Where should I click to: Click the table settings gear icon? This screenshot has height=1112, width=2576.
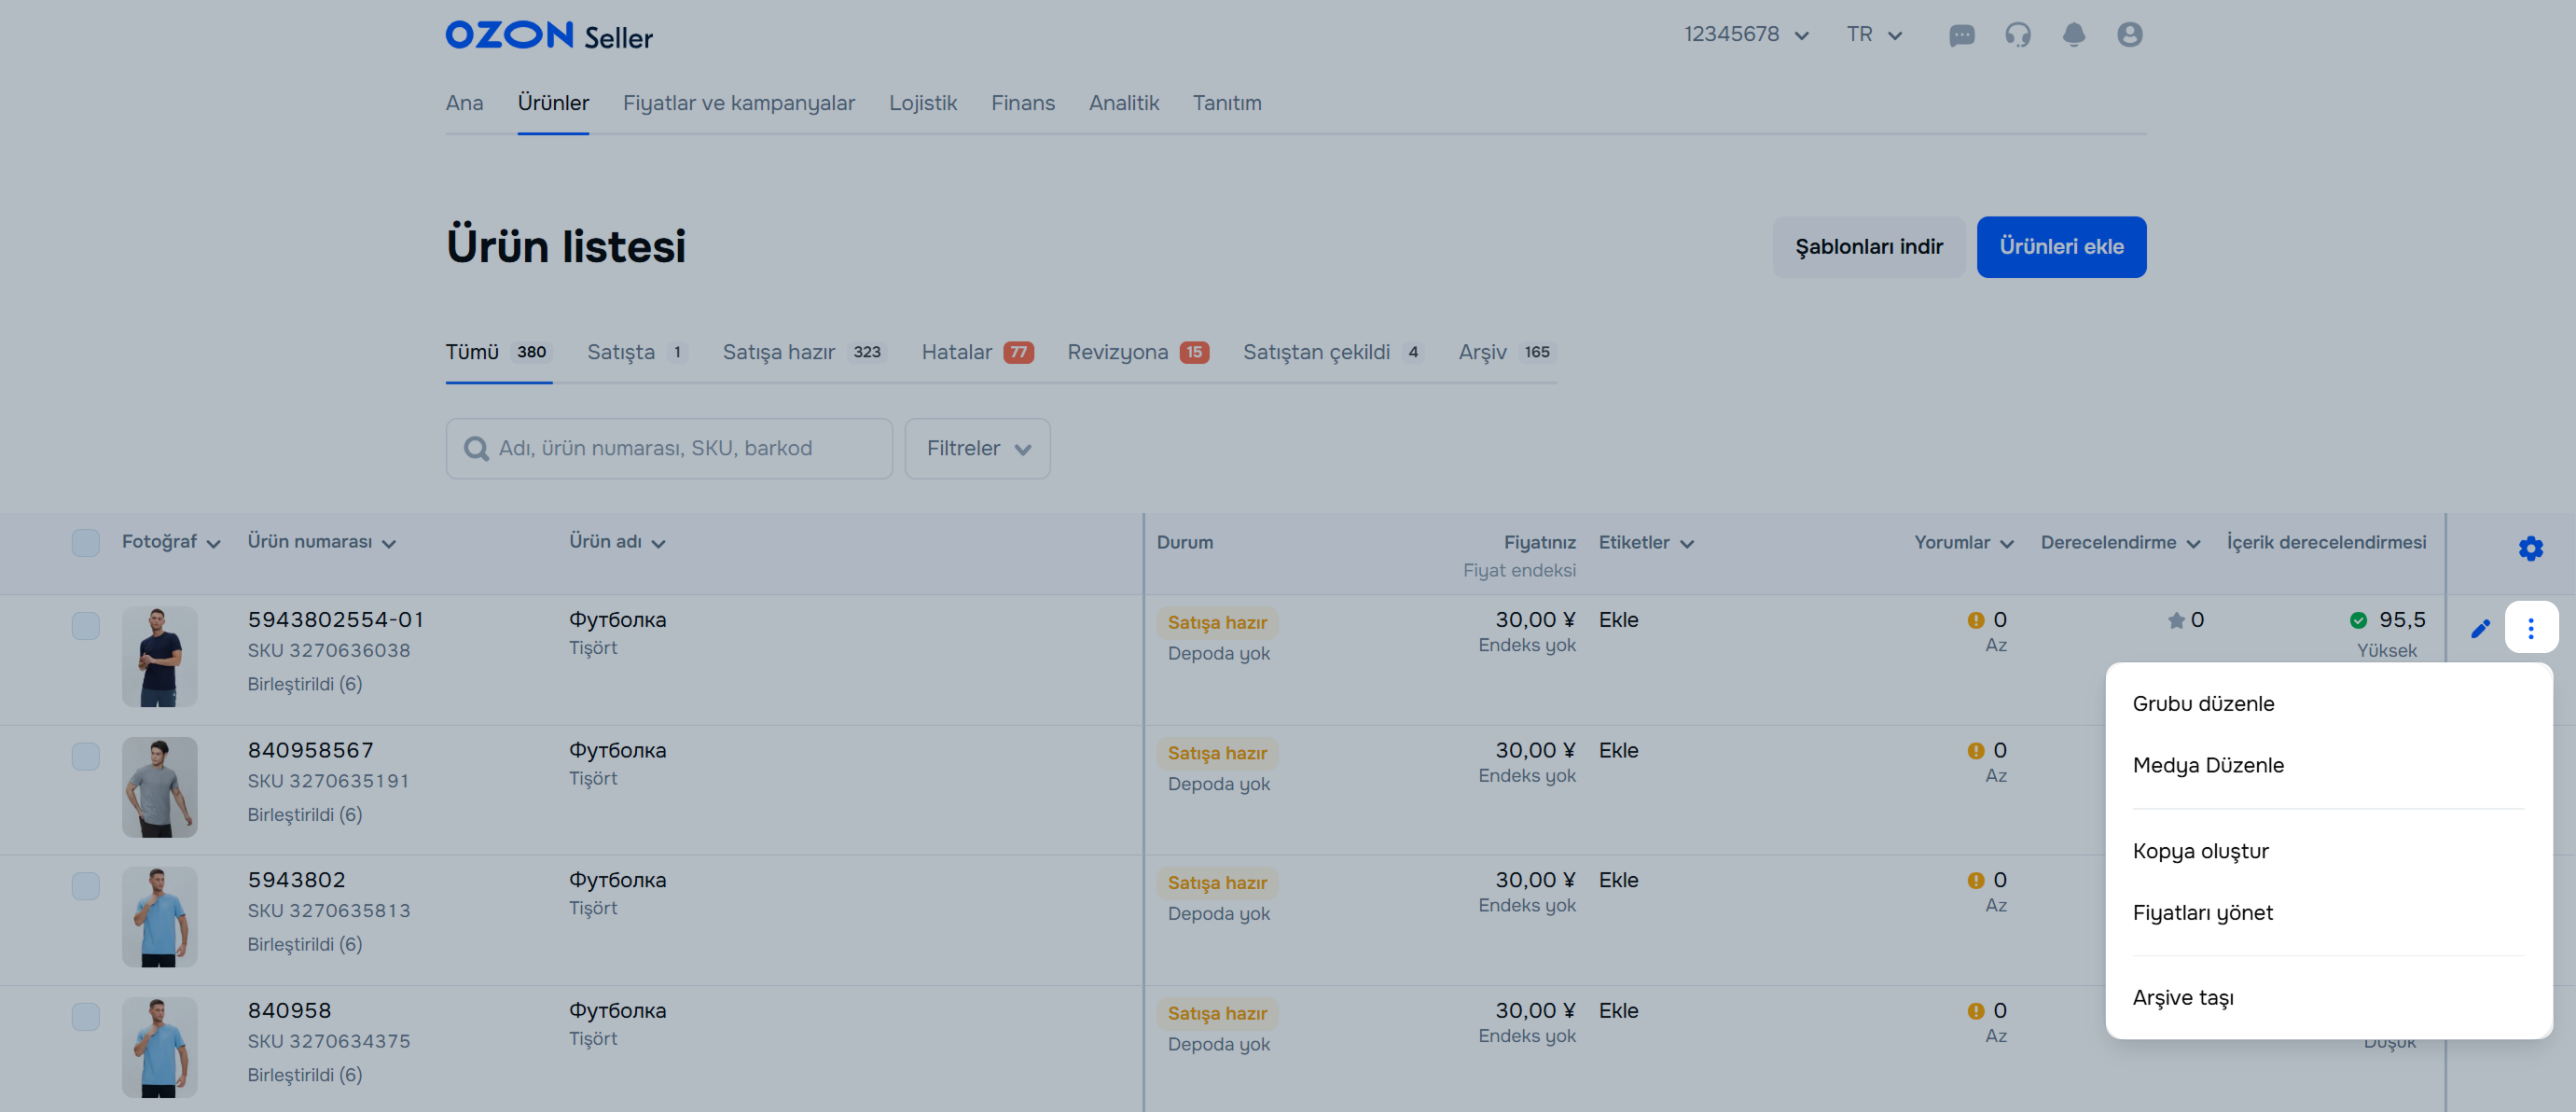[x=2530, y=548]
